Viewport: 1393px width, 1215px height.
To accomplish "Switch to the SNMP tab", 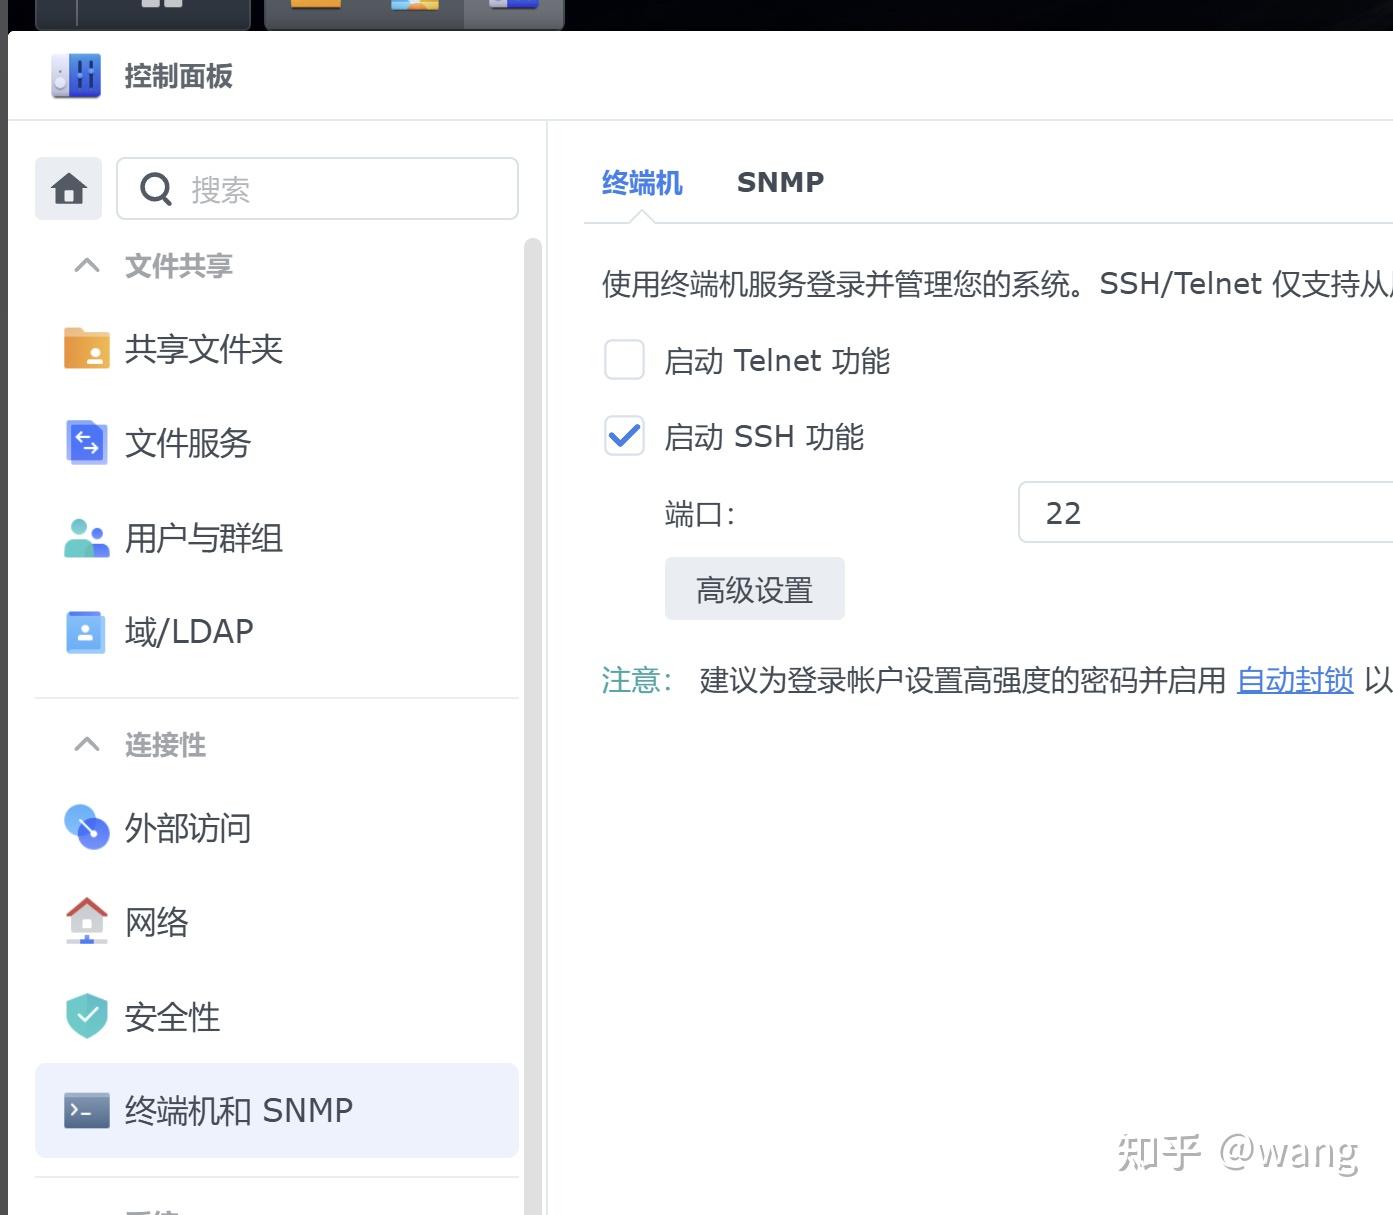I will (x=780, y=182).
